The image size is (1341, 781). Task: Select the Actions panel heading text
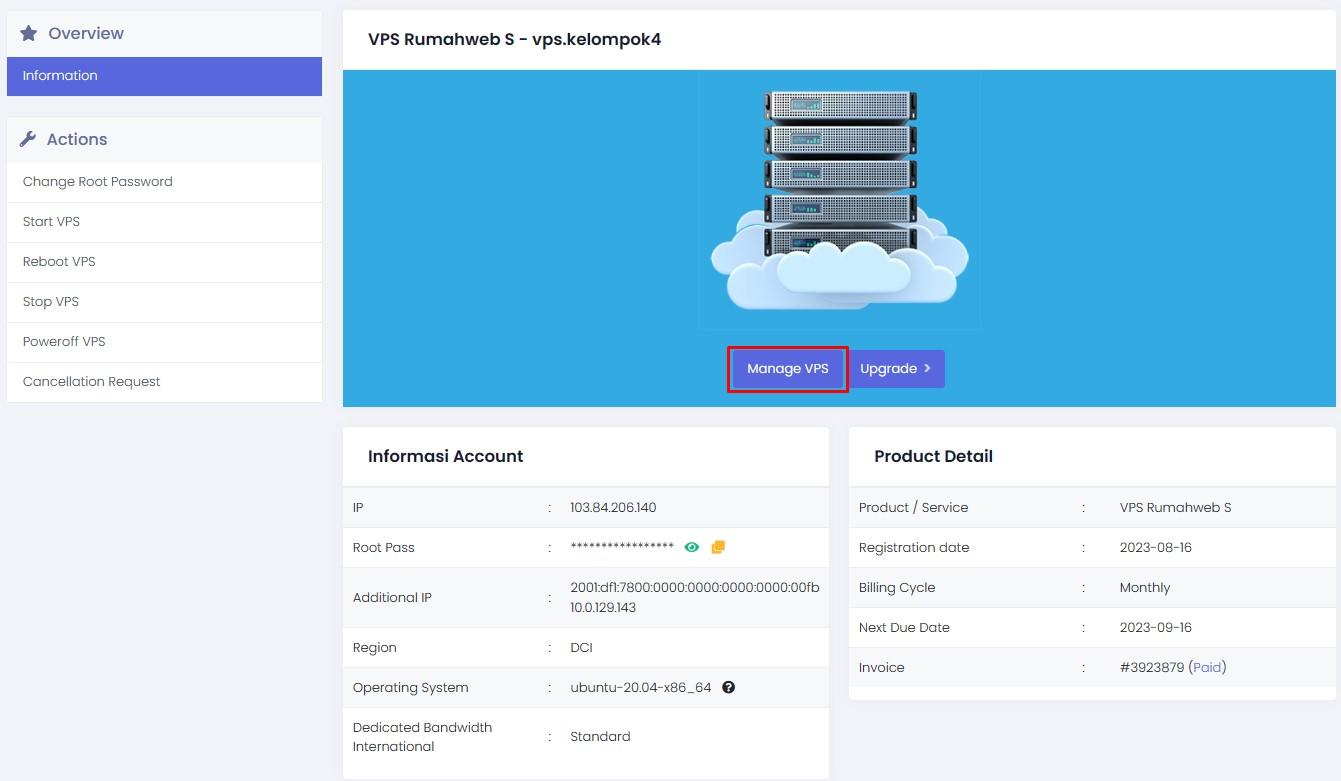point(77,139)
